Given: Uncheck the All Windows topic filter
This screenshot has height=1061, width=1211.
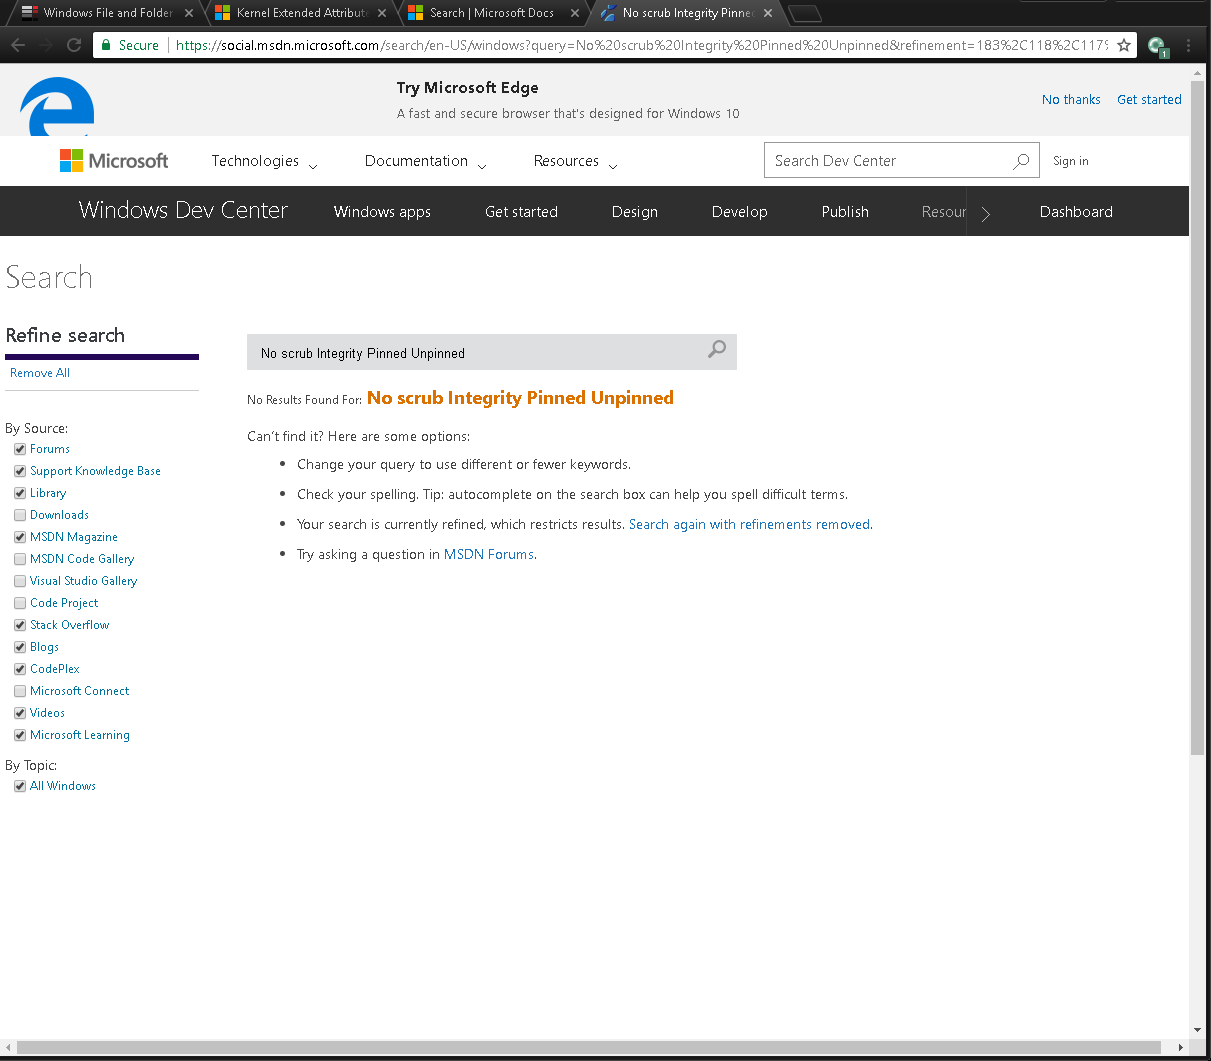Looking at the screenshot, I should (x=19, y=785).
